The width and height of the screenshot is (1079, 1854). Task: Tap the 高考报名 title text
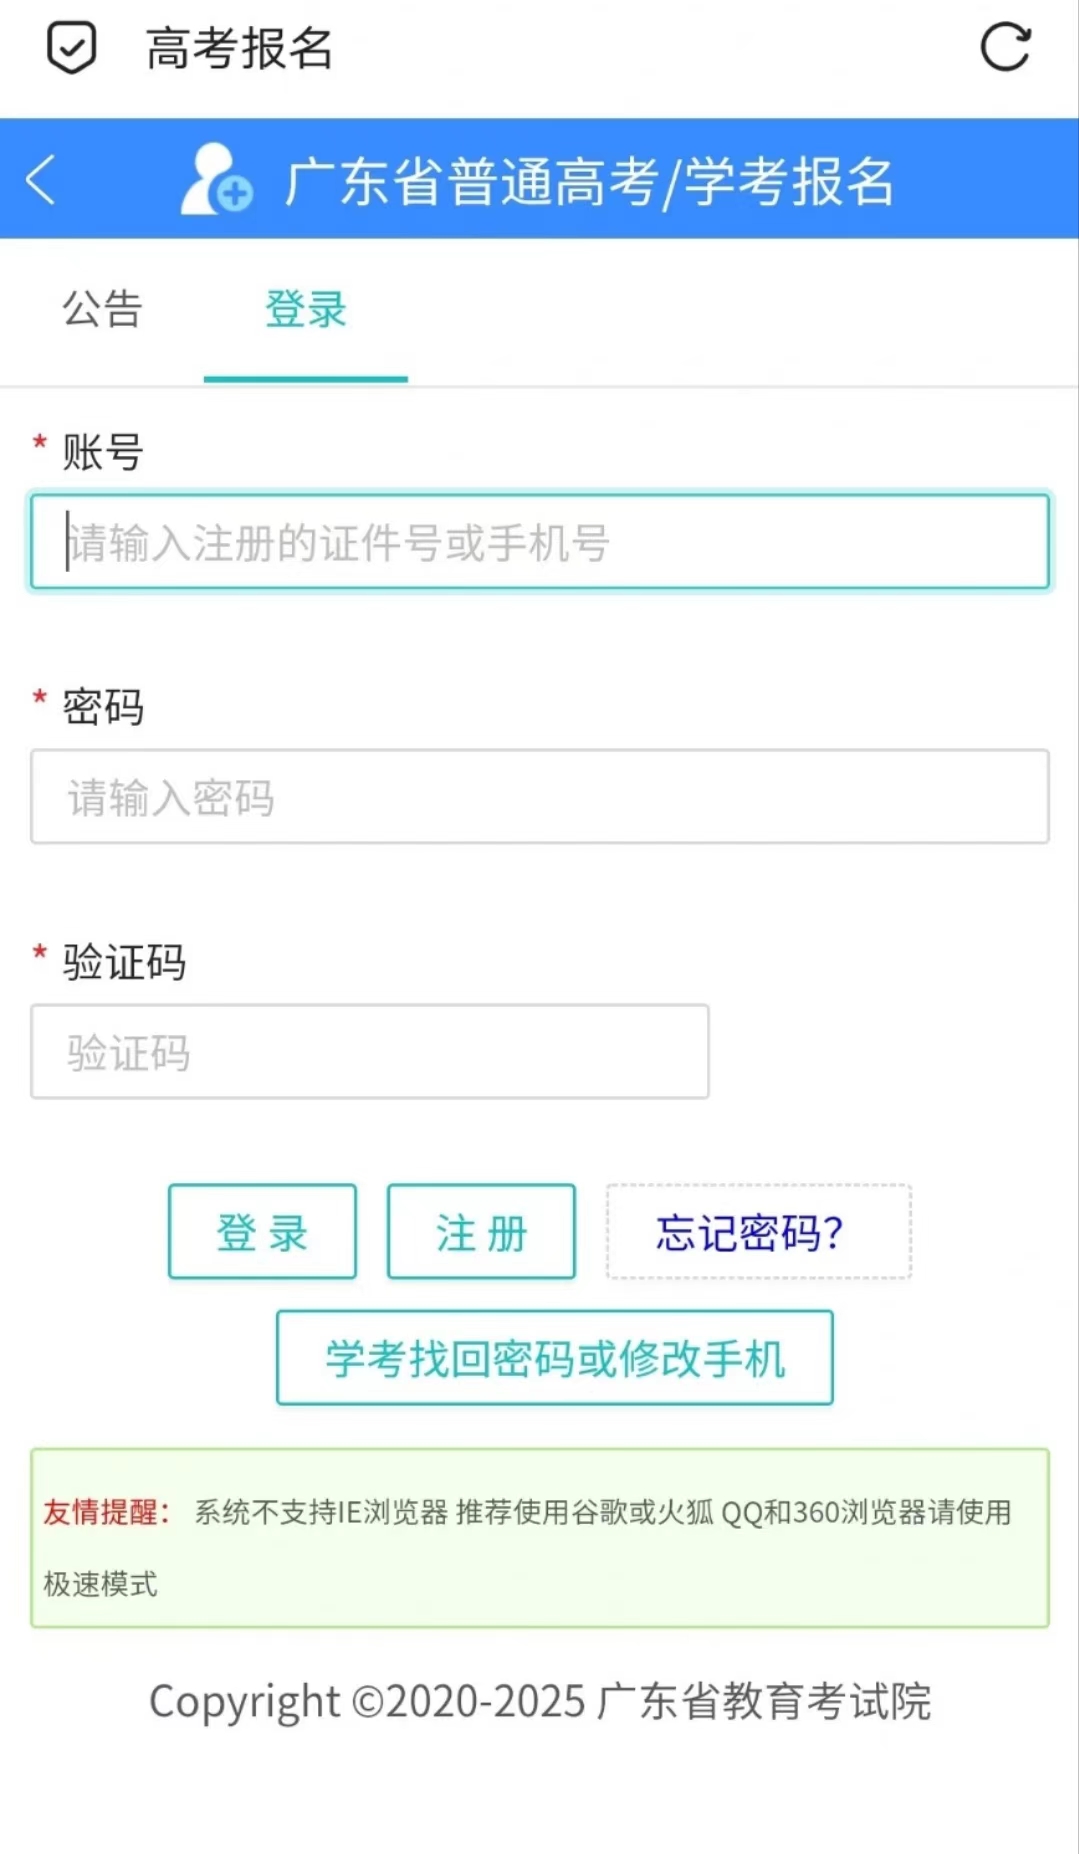[x=239, y=49]
